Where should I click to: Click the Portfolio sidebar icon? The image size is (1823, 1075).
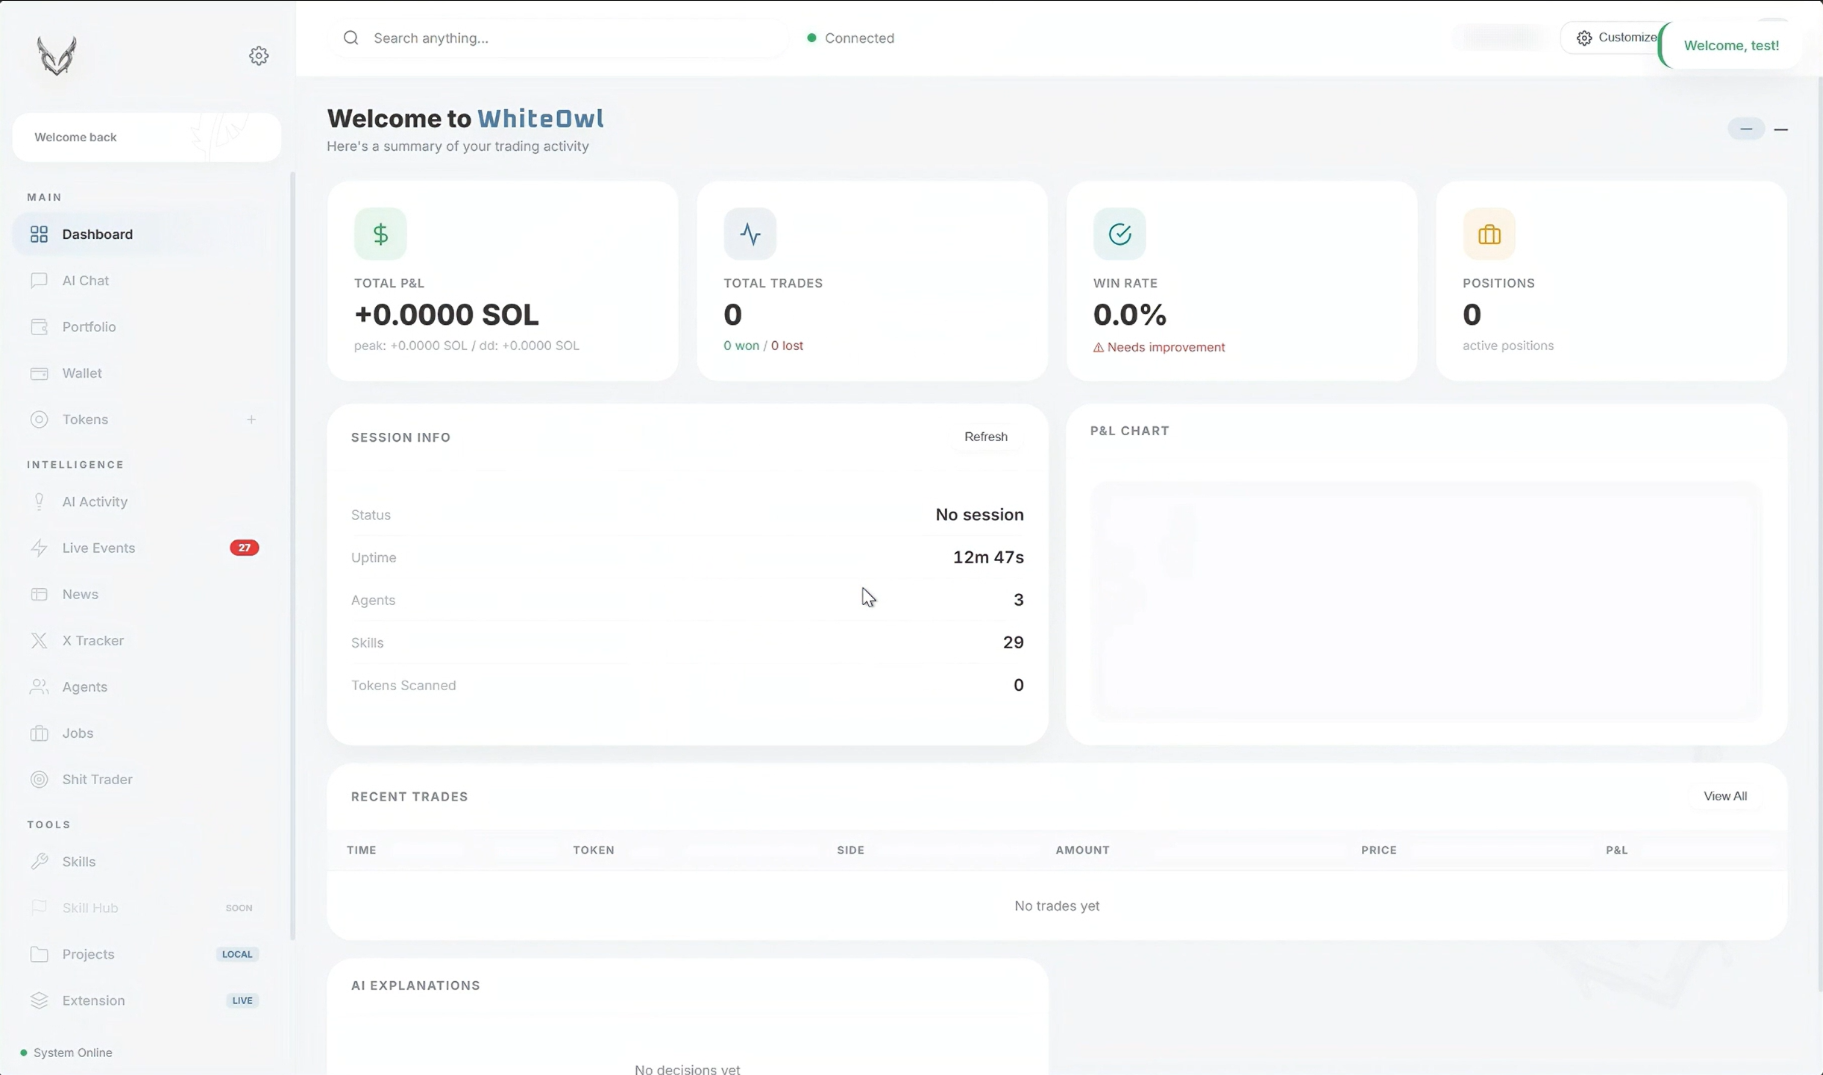tap(39, 327)
